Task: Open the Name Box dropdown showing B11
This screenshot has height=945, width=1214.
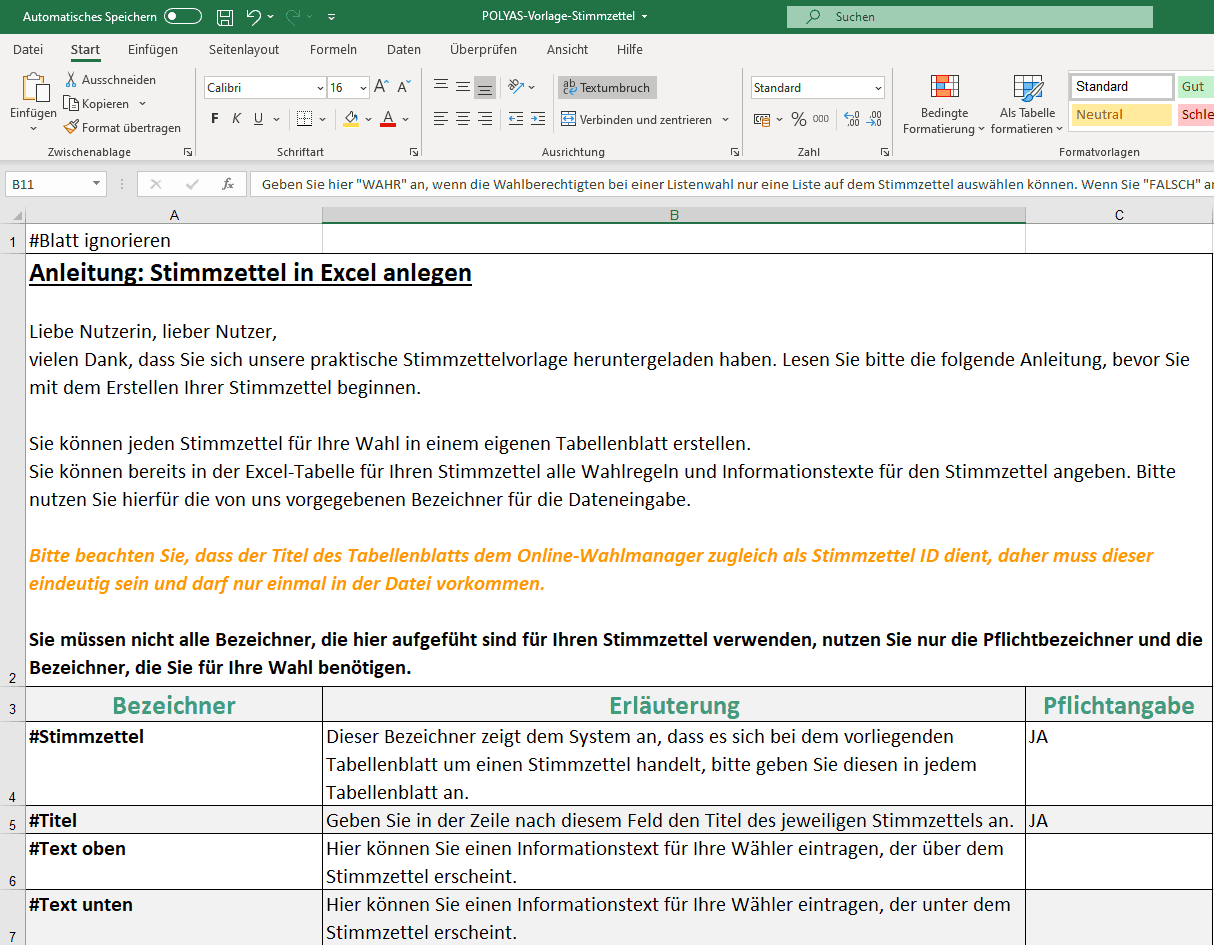Action: (96, 184)
